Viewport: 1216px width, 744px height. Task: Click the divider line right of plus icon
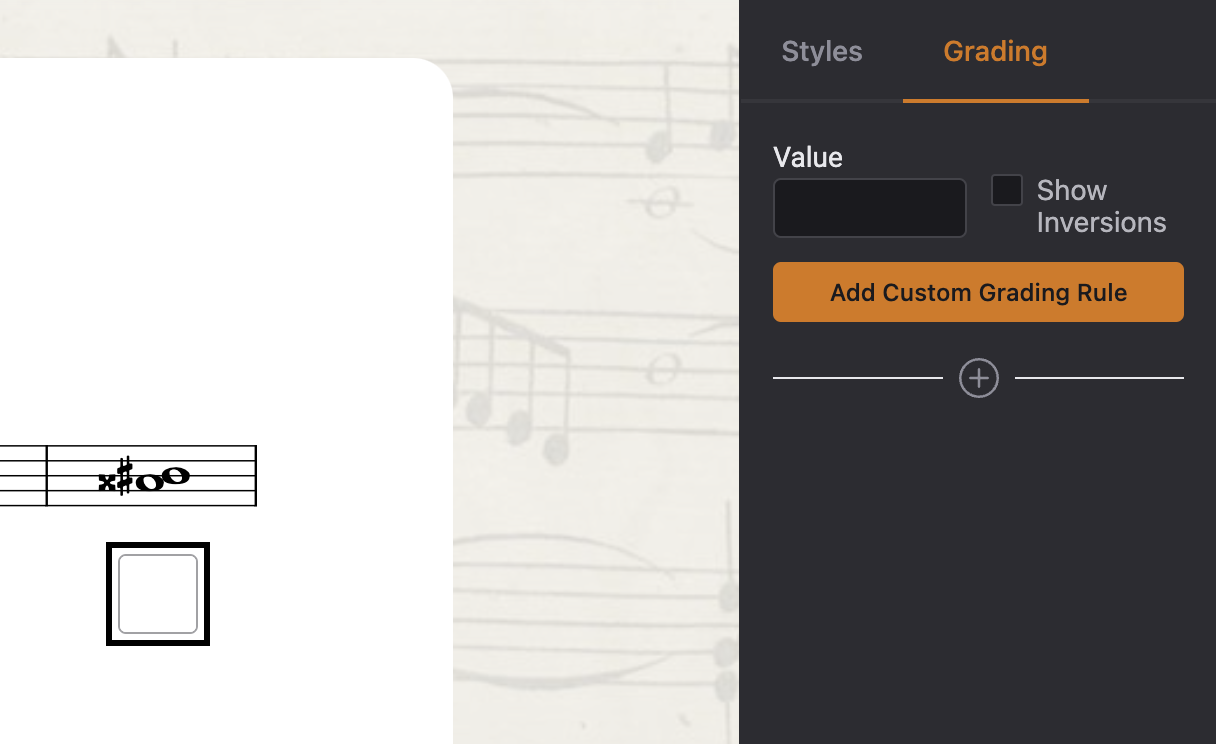[1099, 378]
